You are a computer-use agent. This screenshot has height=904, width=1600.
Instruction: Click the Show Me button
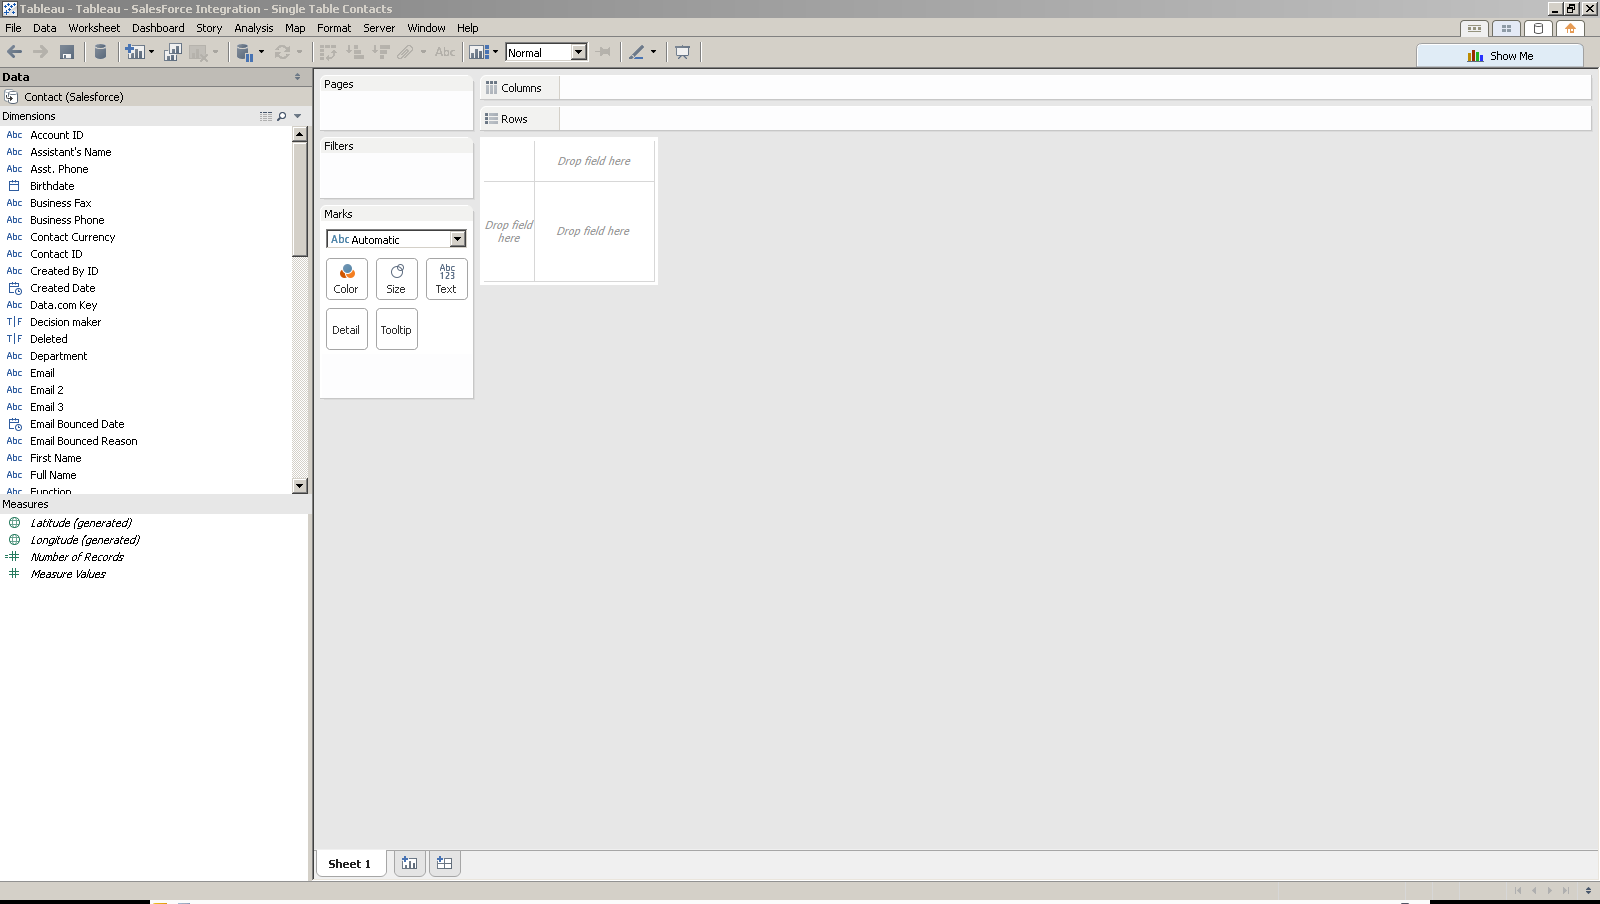(1500, 56)
